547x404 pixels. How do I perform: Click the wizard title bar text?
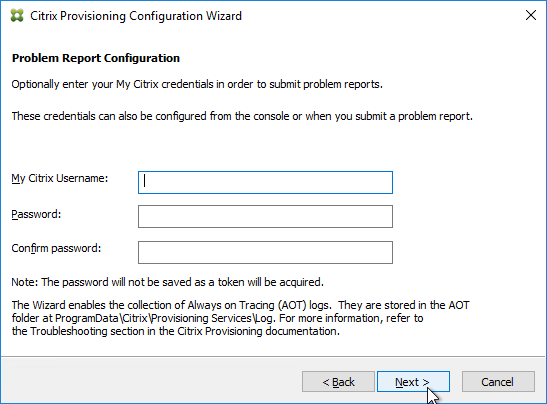[x=136, y=16]
